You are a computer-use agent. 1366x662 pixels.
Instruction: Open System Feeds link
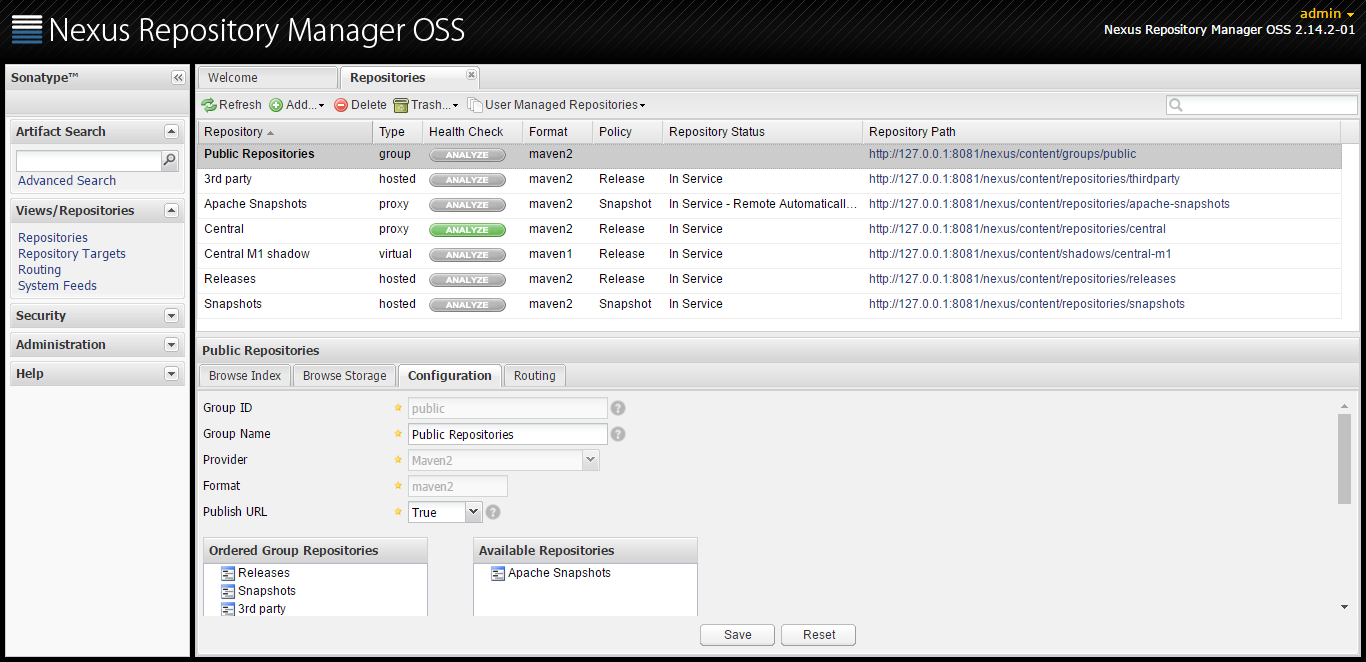[58, 286]
